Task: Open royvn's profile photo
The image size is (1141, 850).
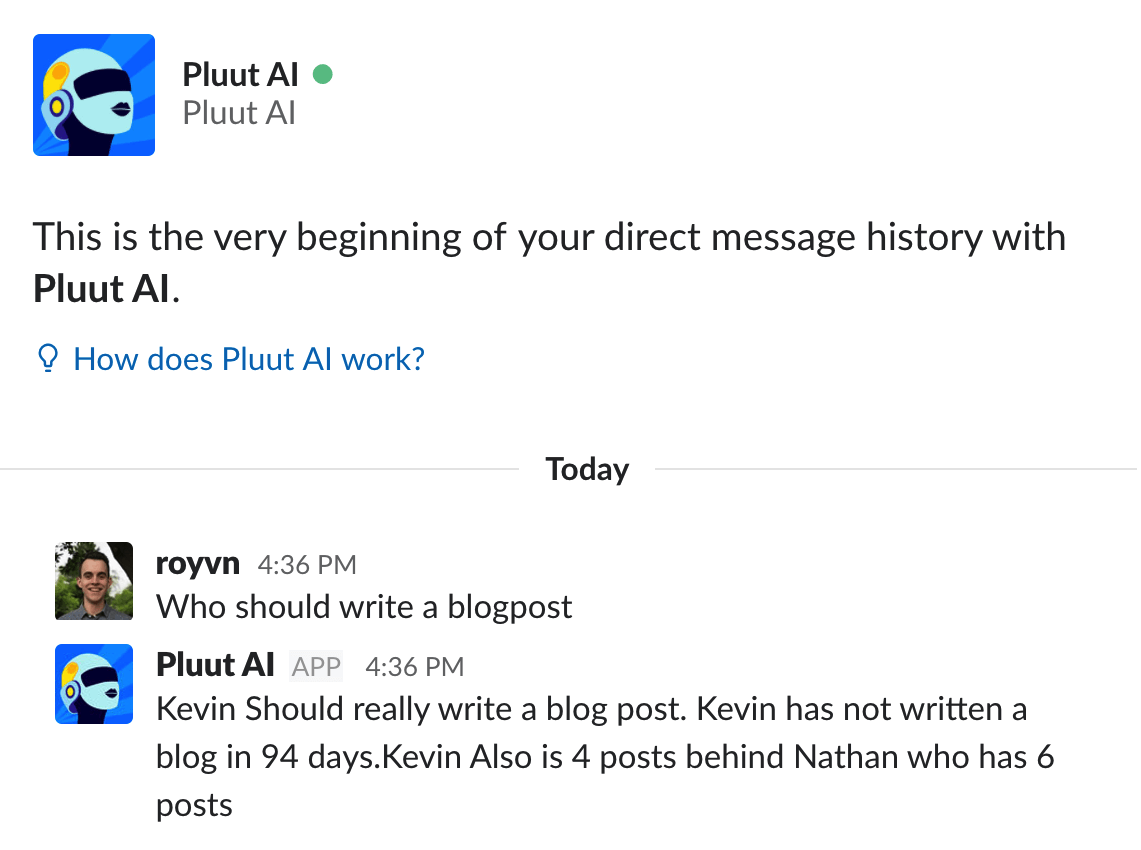Action: pos(94,581)
